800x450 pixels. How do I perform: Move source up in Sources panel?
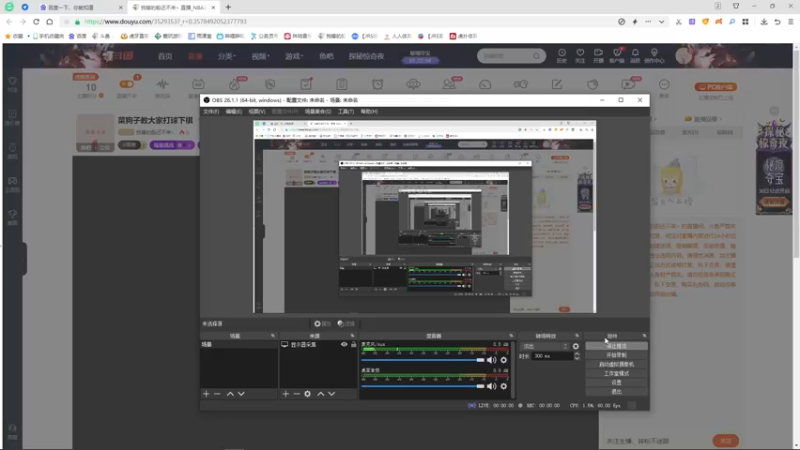point(320,394)
